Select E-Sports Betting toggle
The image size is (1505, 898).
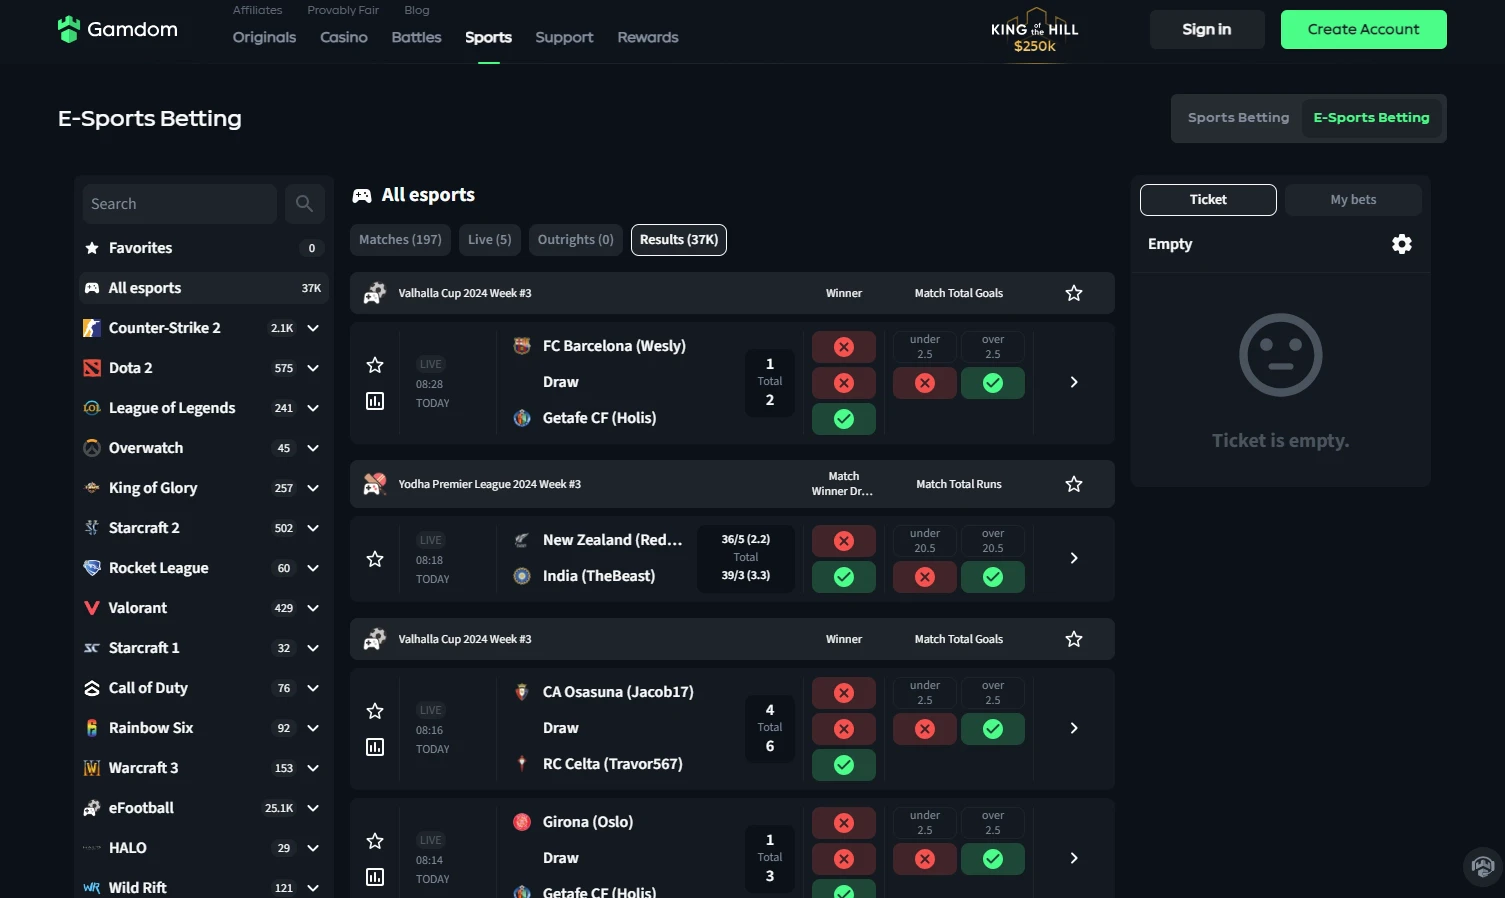[1371, 118]
